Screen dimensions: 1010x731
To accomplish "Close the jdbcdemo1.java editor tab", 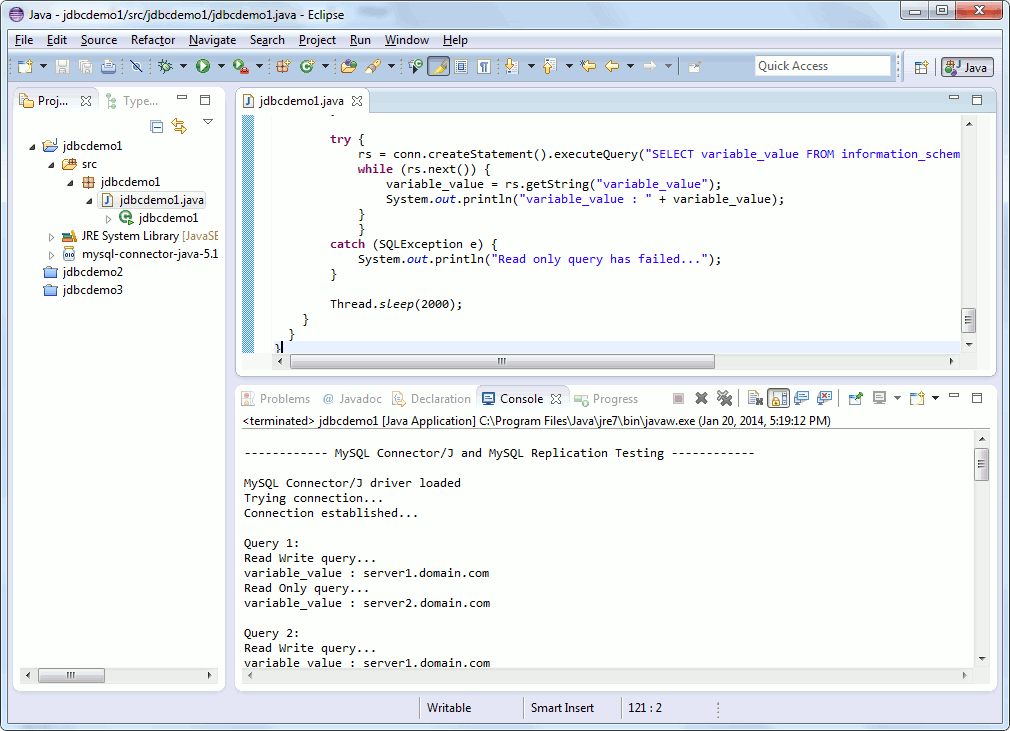I will pos(357,101).
